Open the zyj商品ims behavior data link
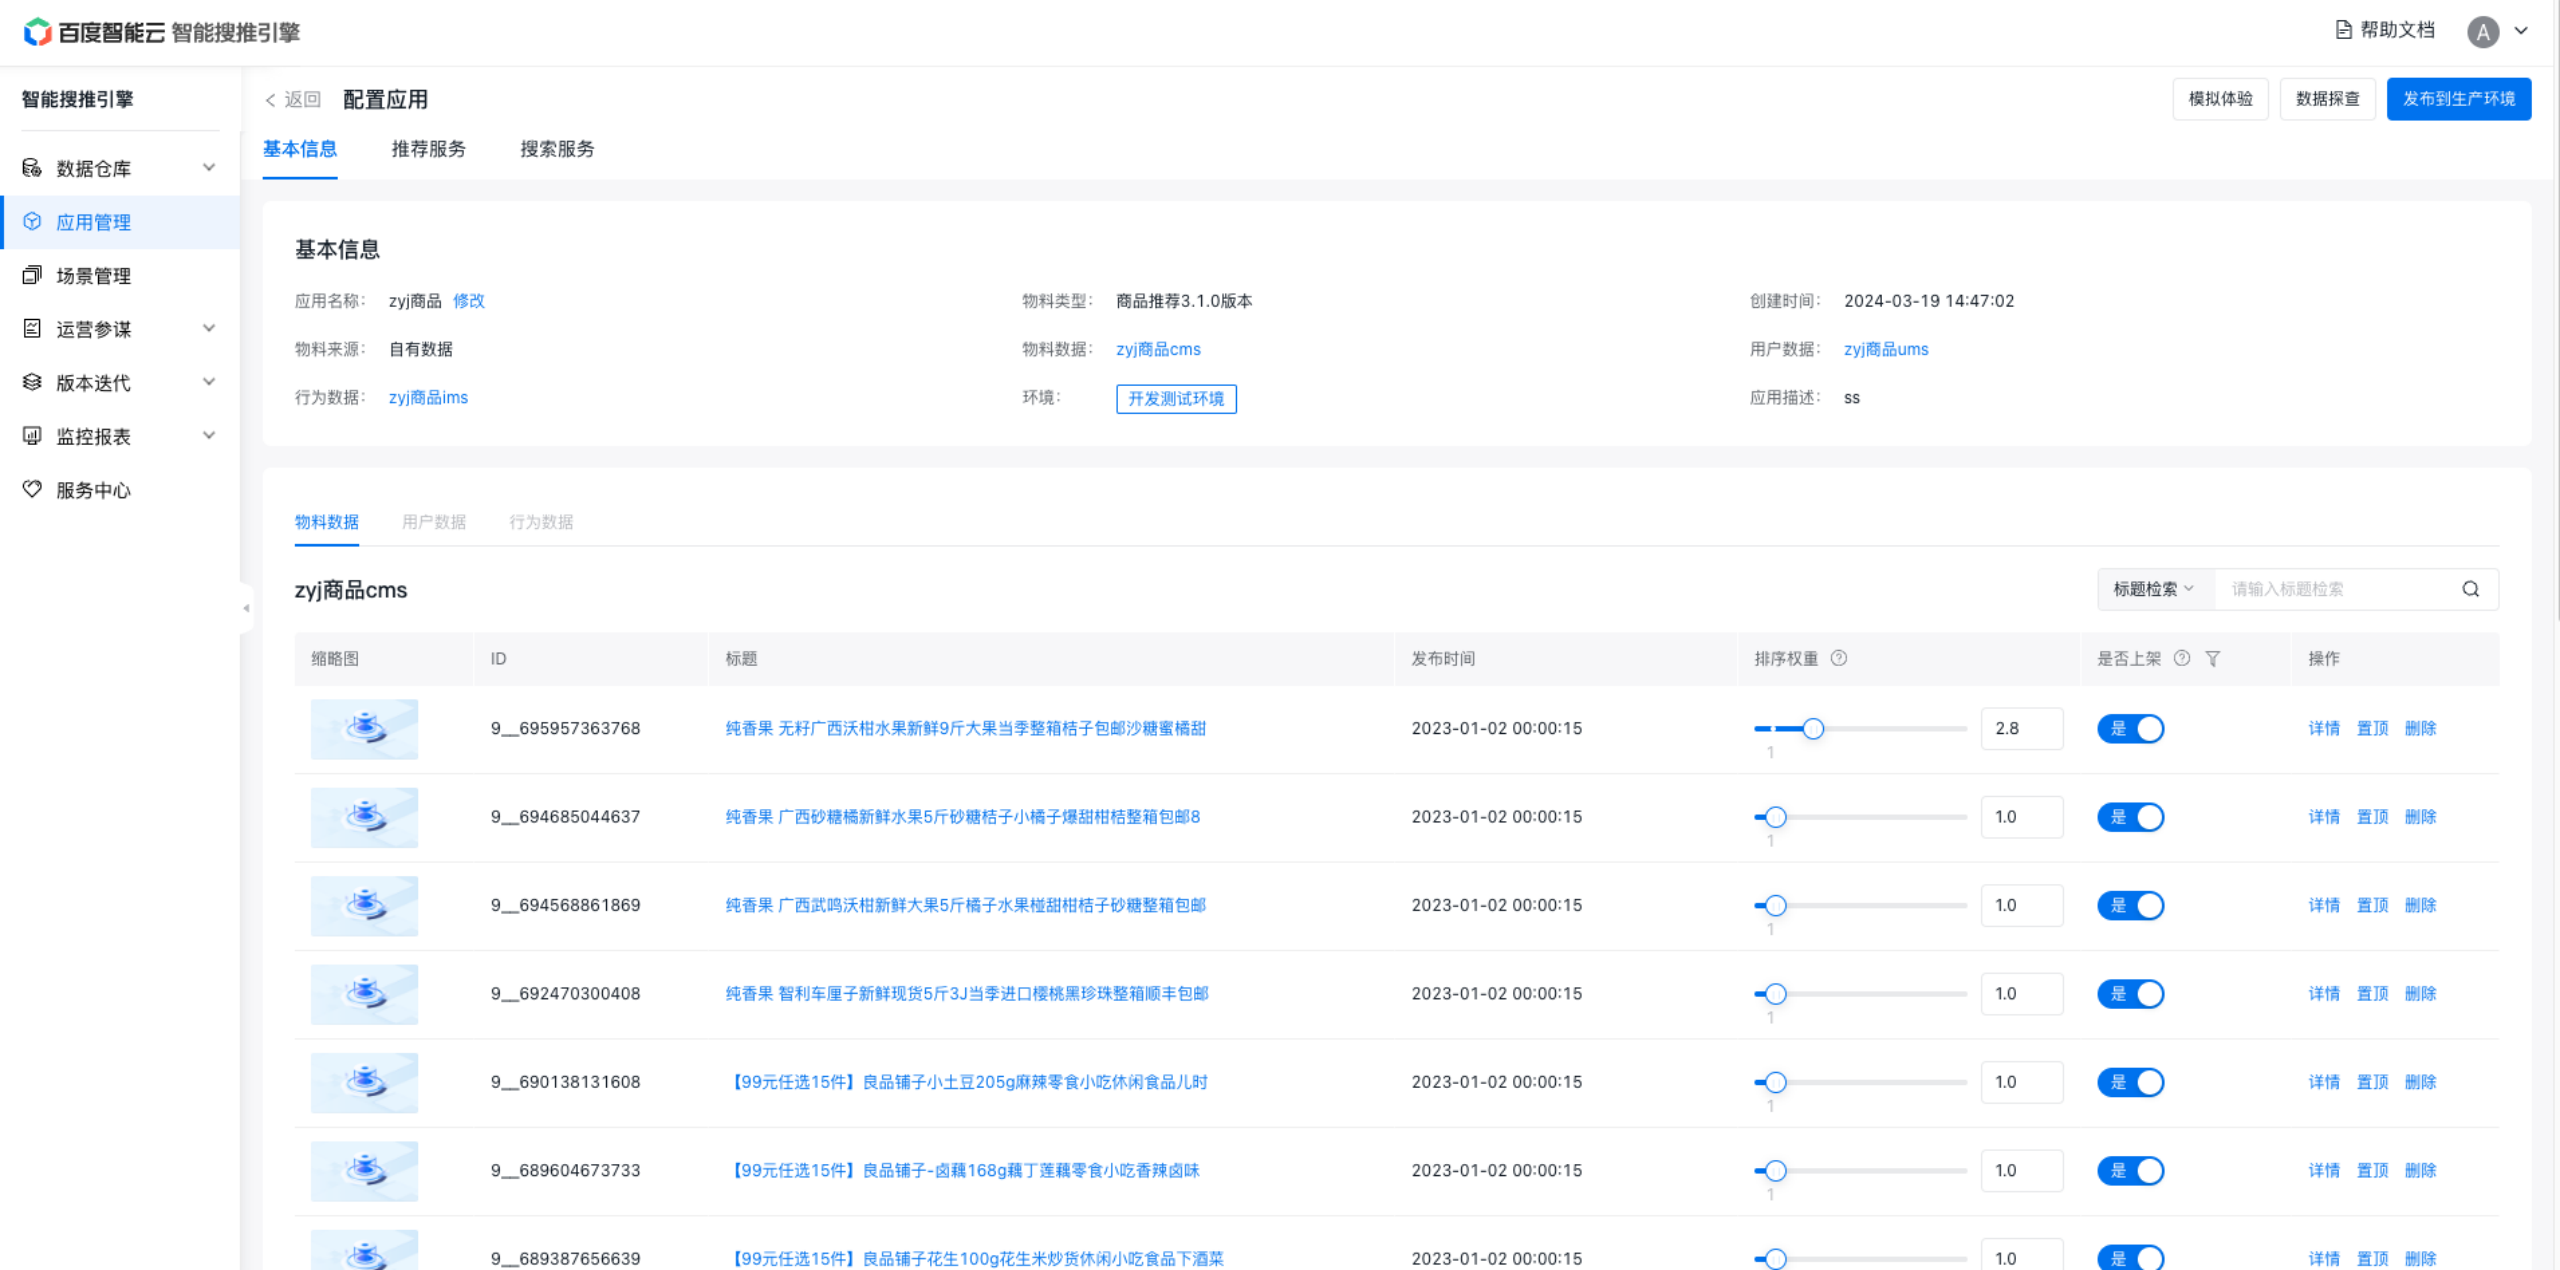This screenshot has width=2560, height=1270. coord(428,397)
